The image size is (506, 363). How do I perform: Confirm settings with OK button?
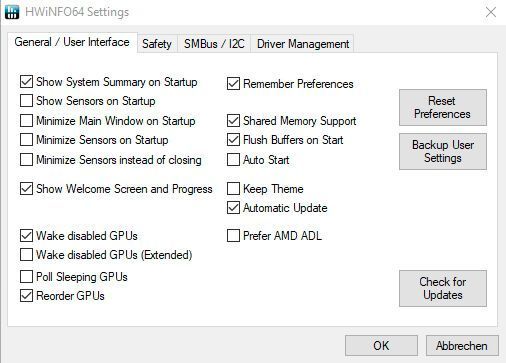tap(381, 346)
